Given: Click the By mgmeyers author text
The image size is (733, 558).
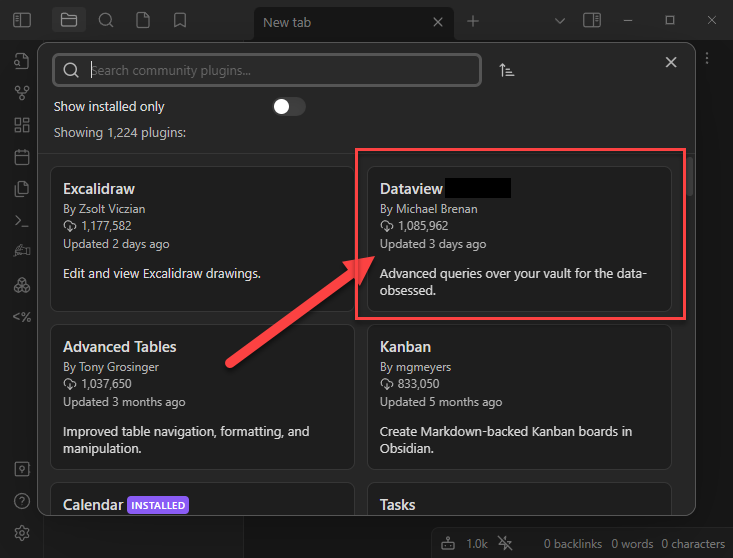Looking at the screenshot, I should [415, 367].
